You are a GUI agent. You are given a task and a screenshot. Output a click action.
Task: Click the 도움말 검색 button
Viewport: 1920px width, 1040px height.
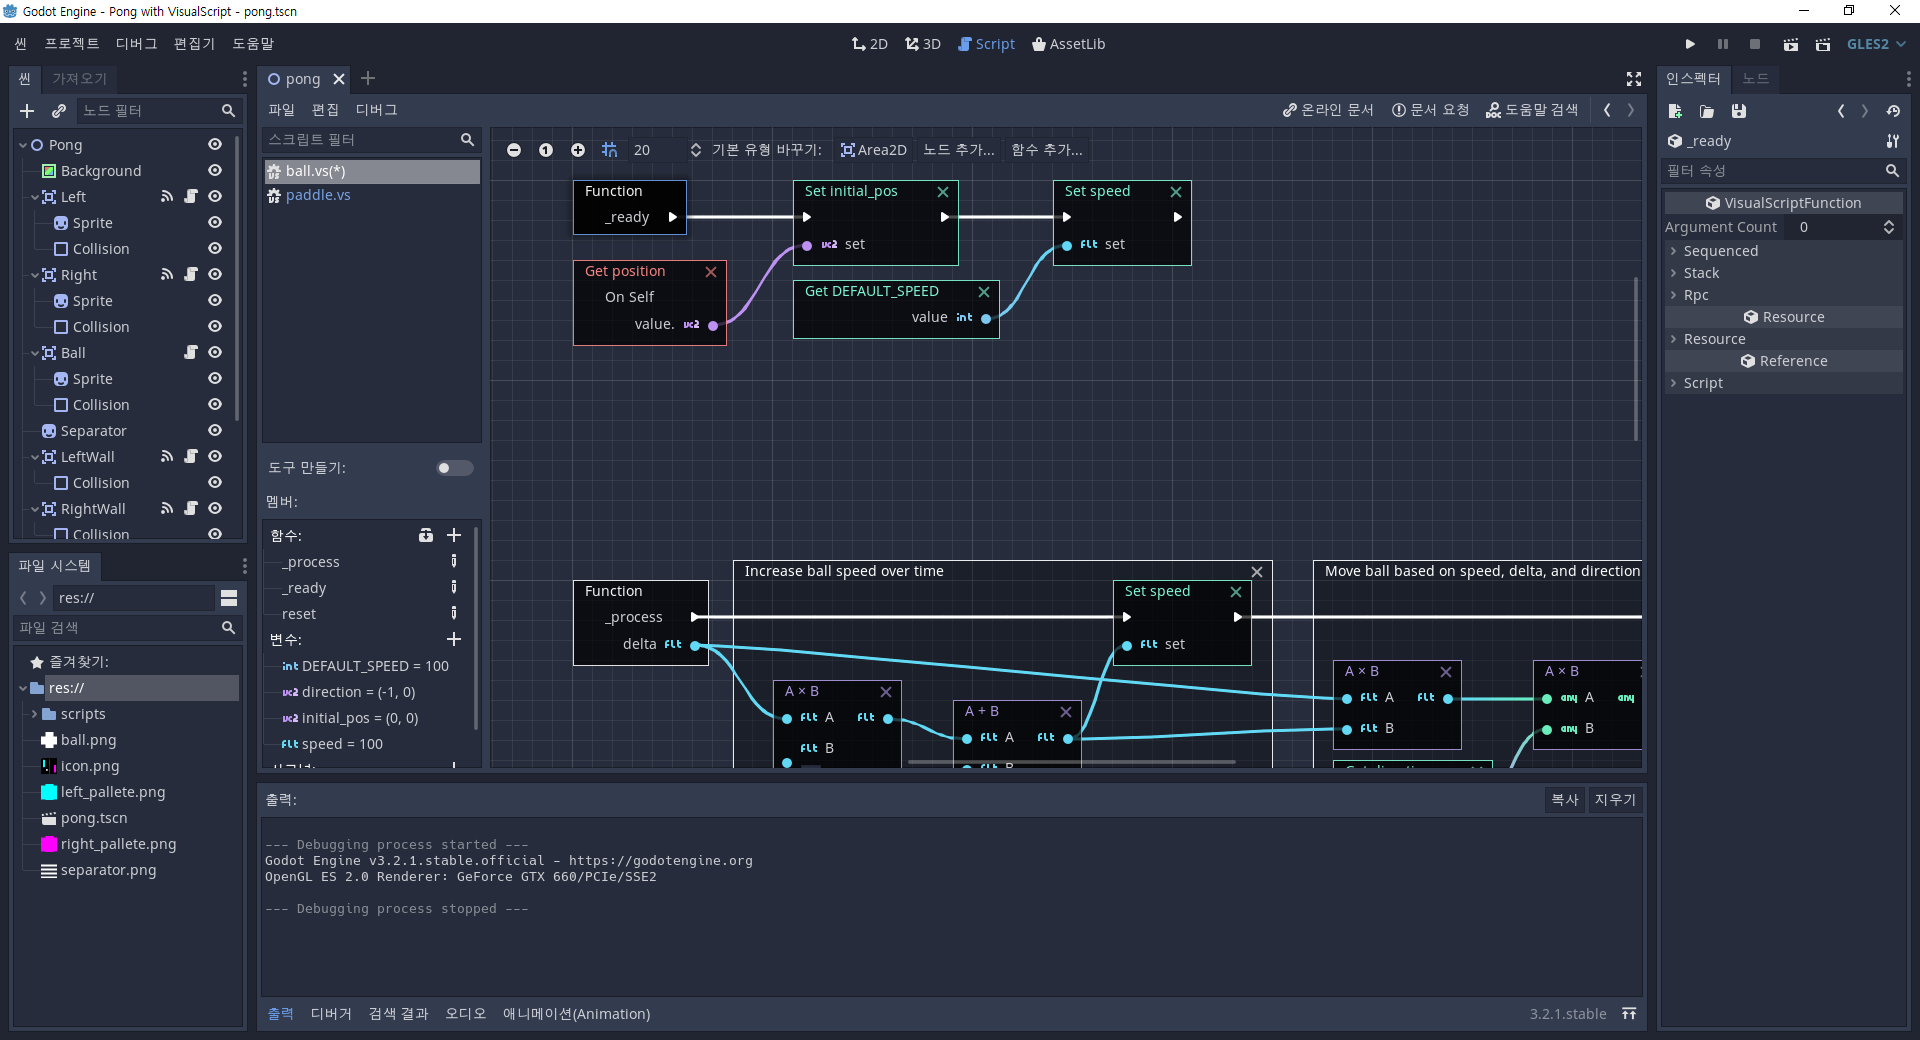coord(1532,110)
